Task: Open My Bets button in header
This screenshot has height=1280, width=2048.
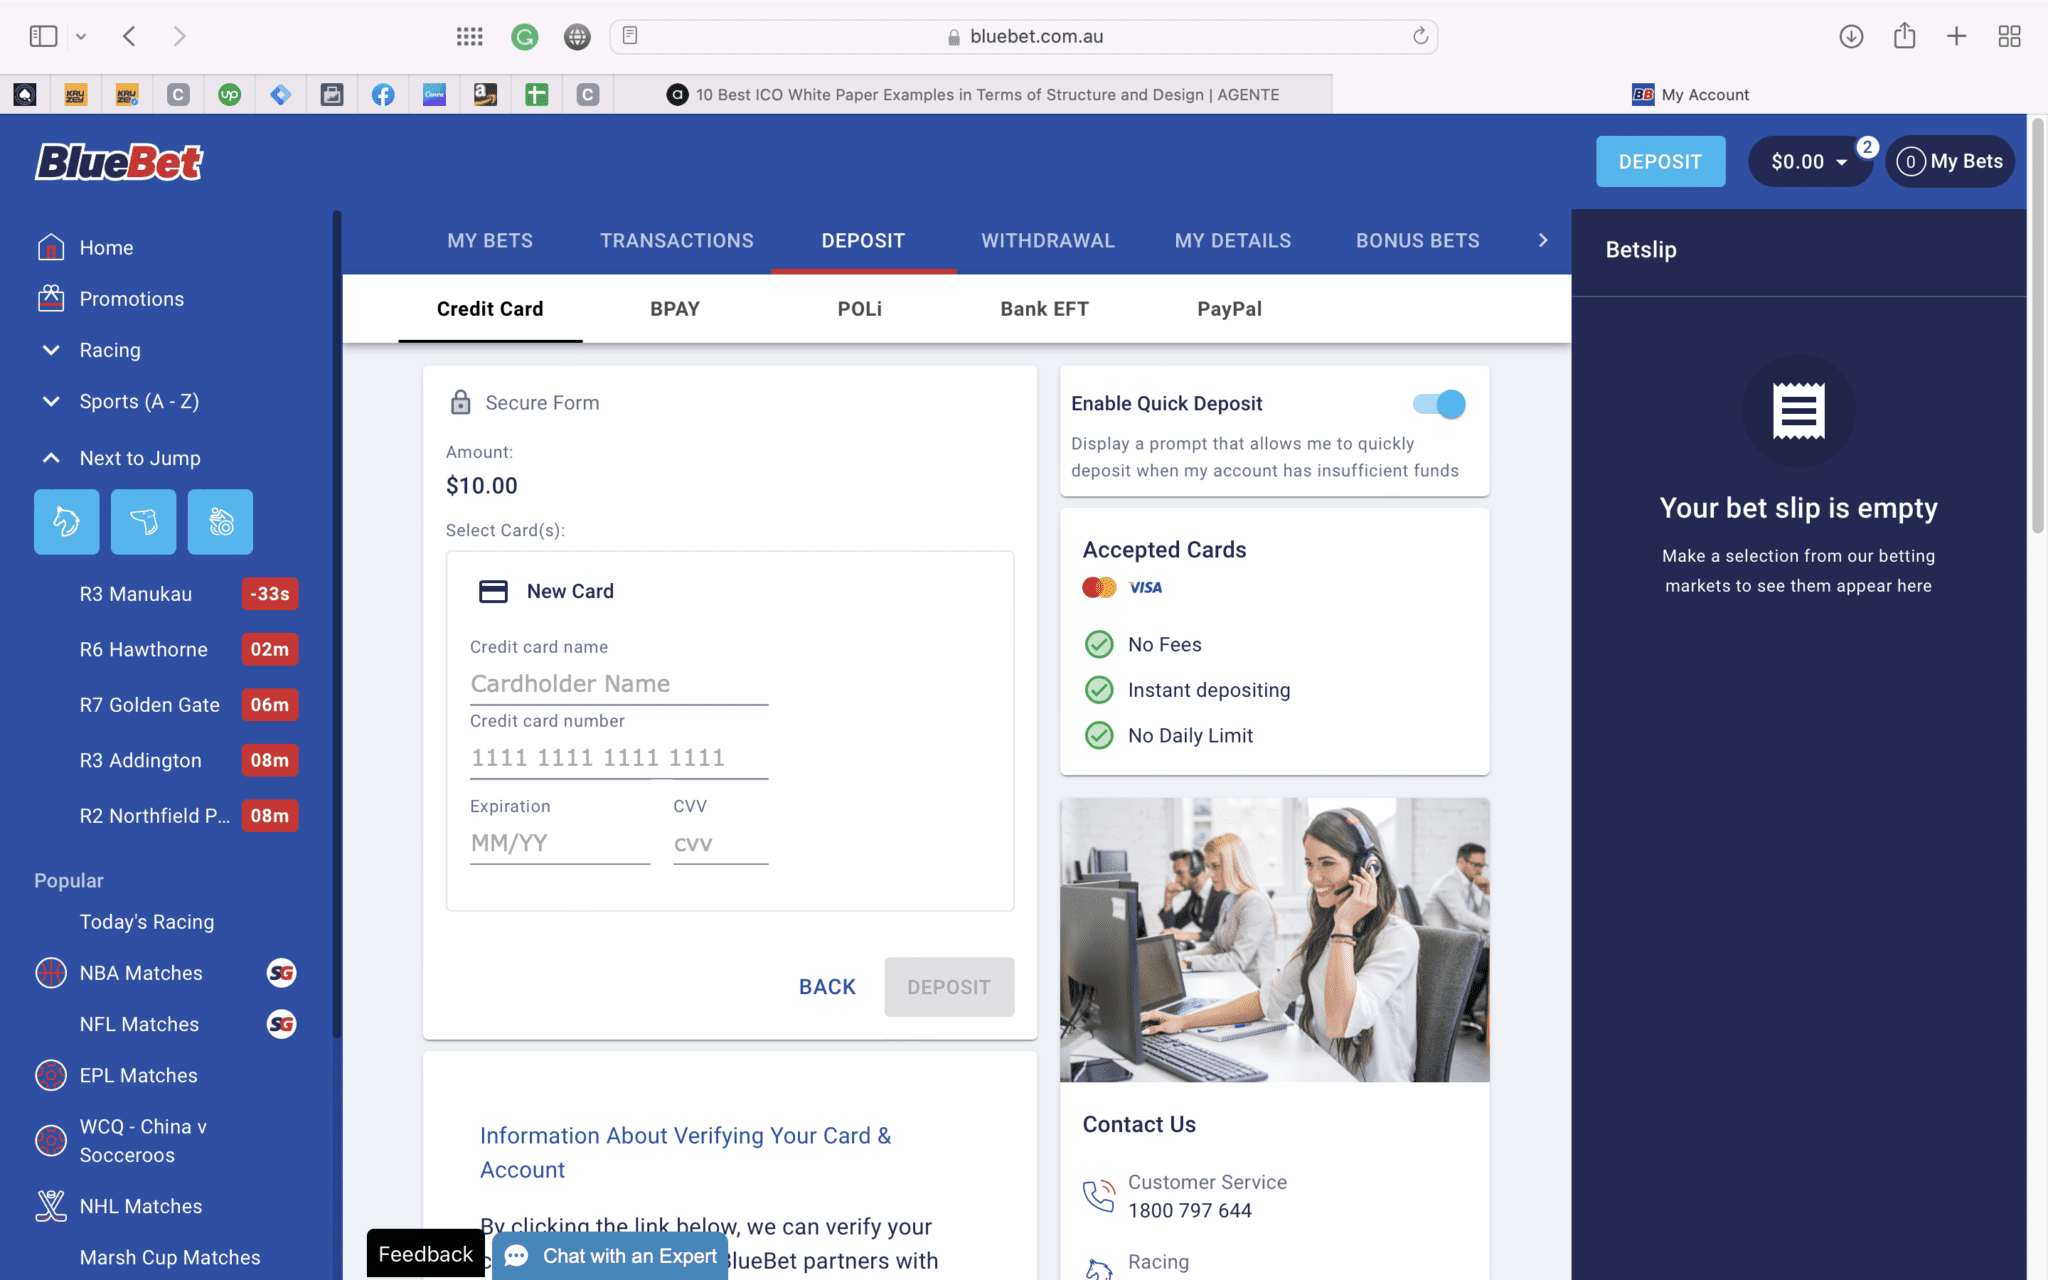Action: (x=1950, y=161)
